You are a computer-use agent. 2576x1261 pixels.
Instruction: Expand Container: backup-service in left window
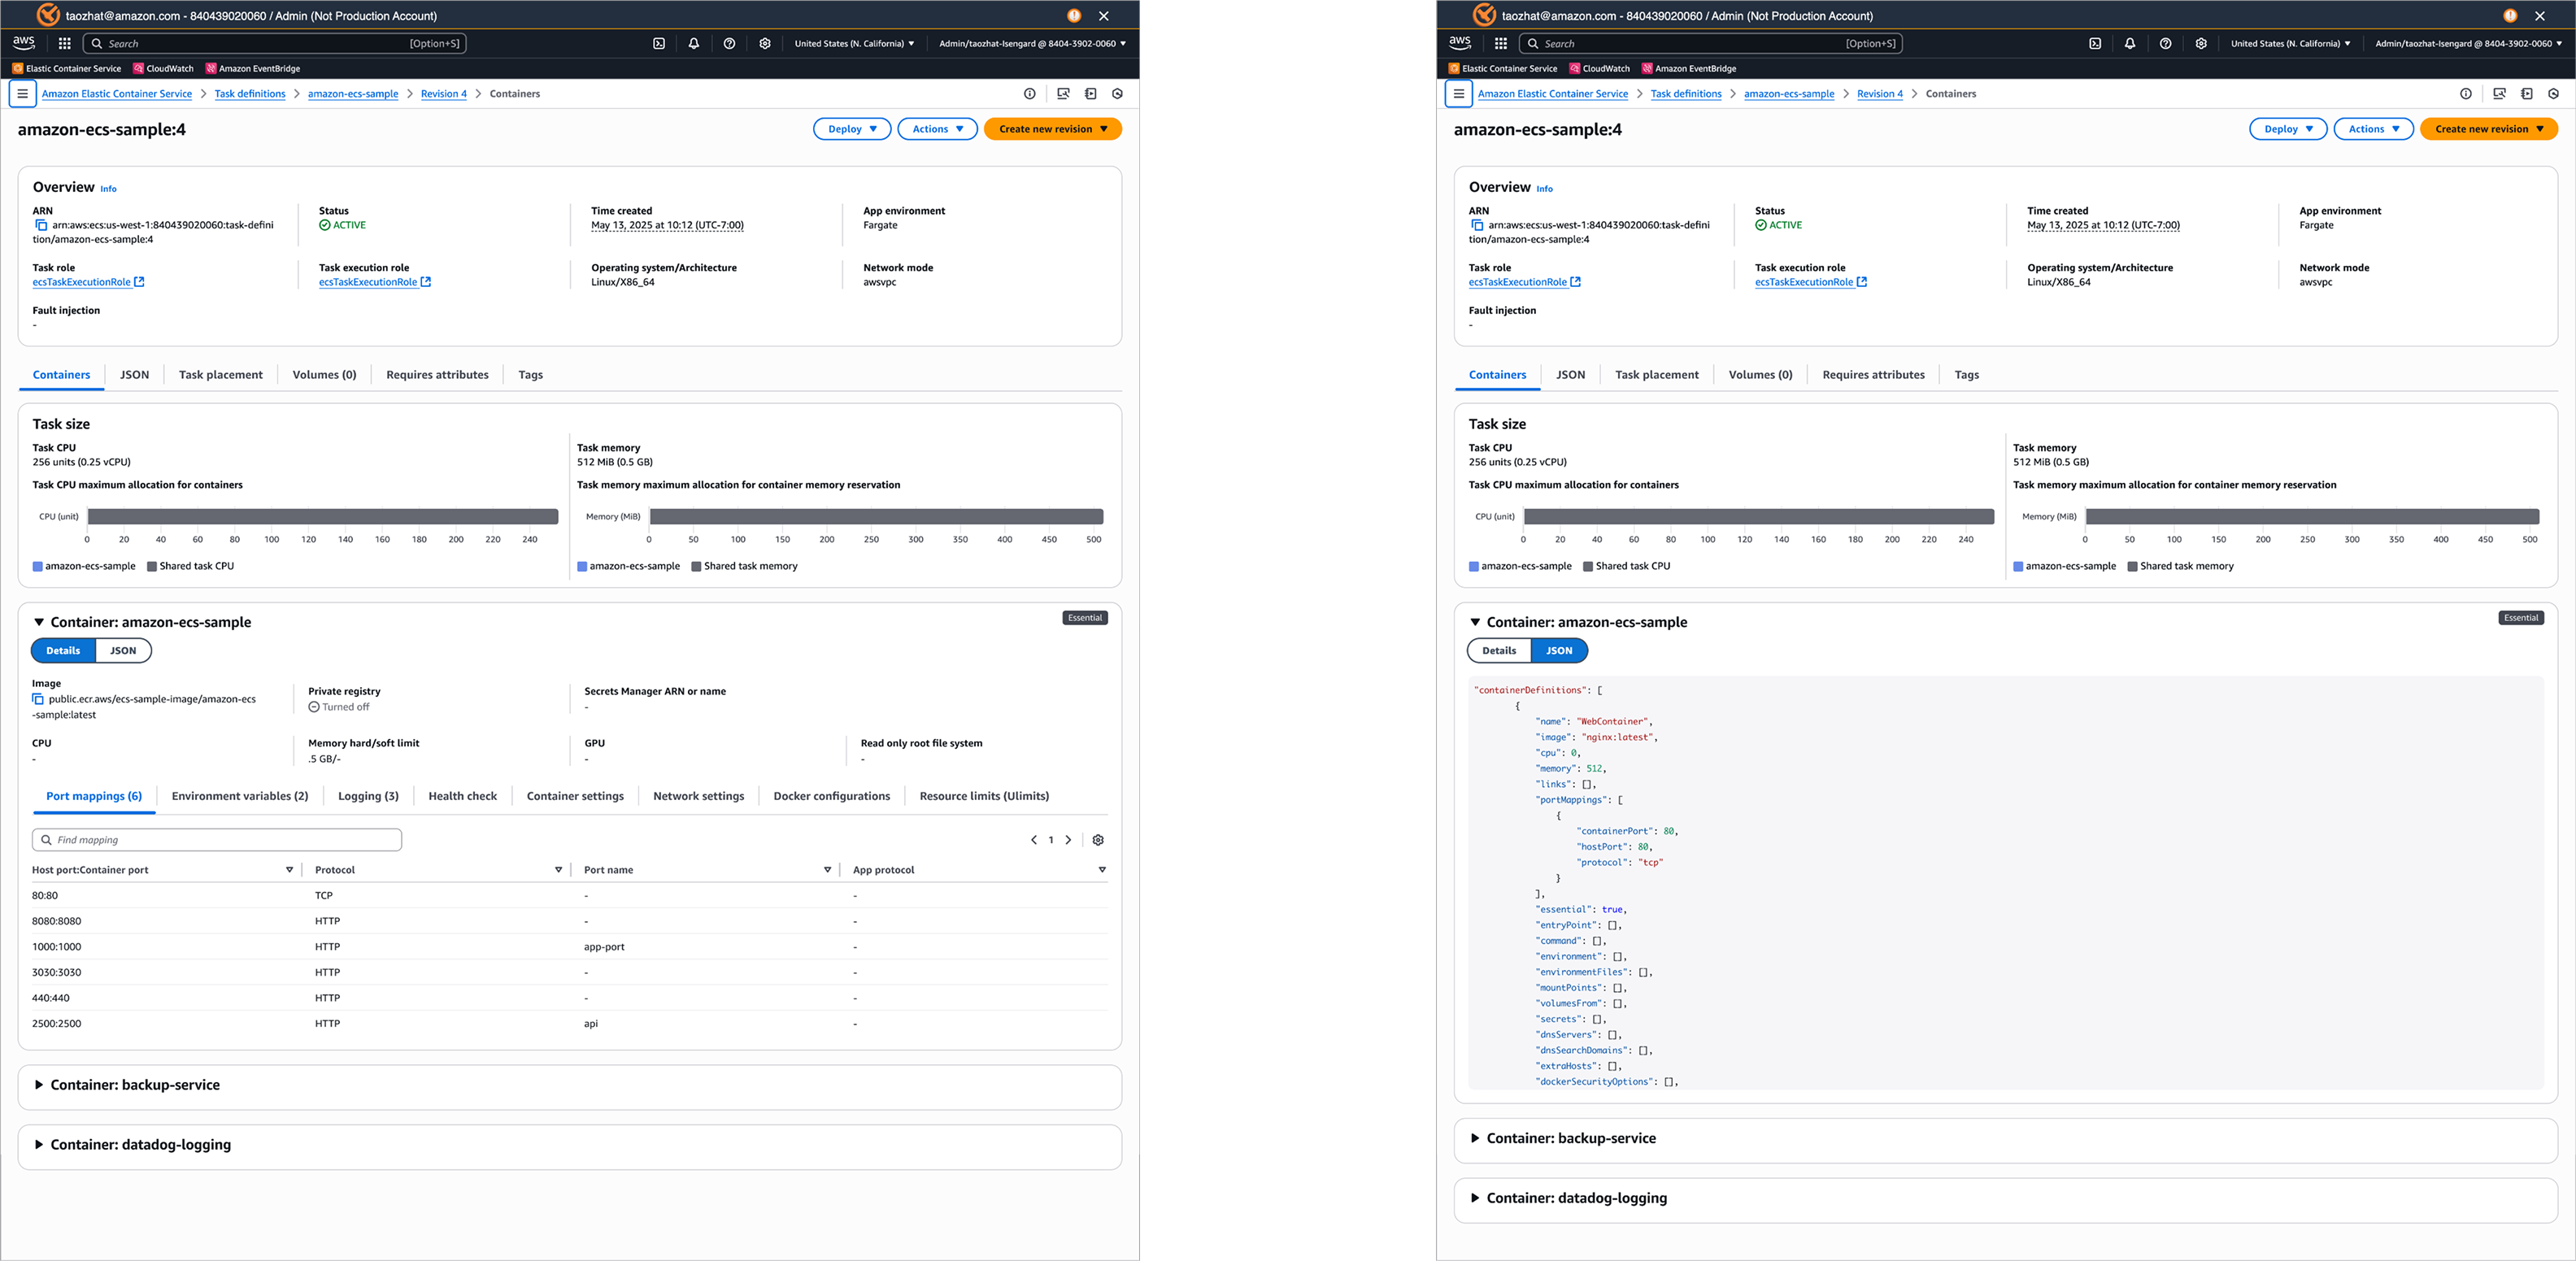point(39,1085)
